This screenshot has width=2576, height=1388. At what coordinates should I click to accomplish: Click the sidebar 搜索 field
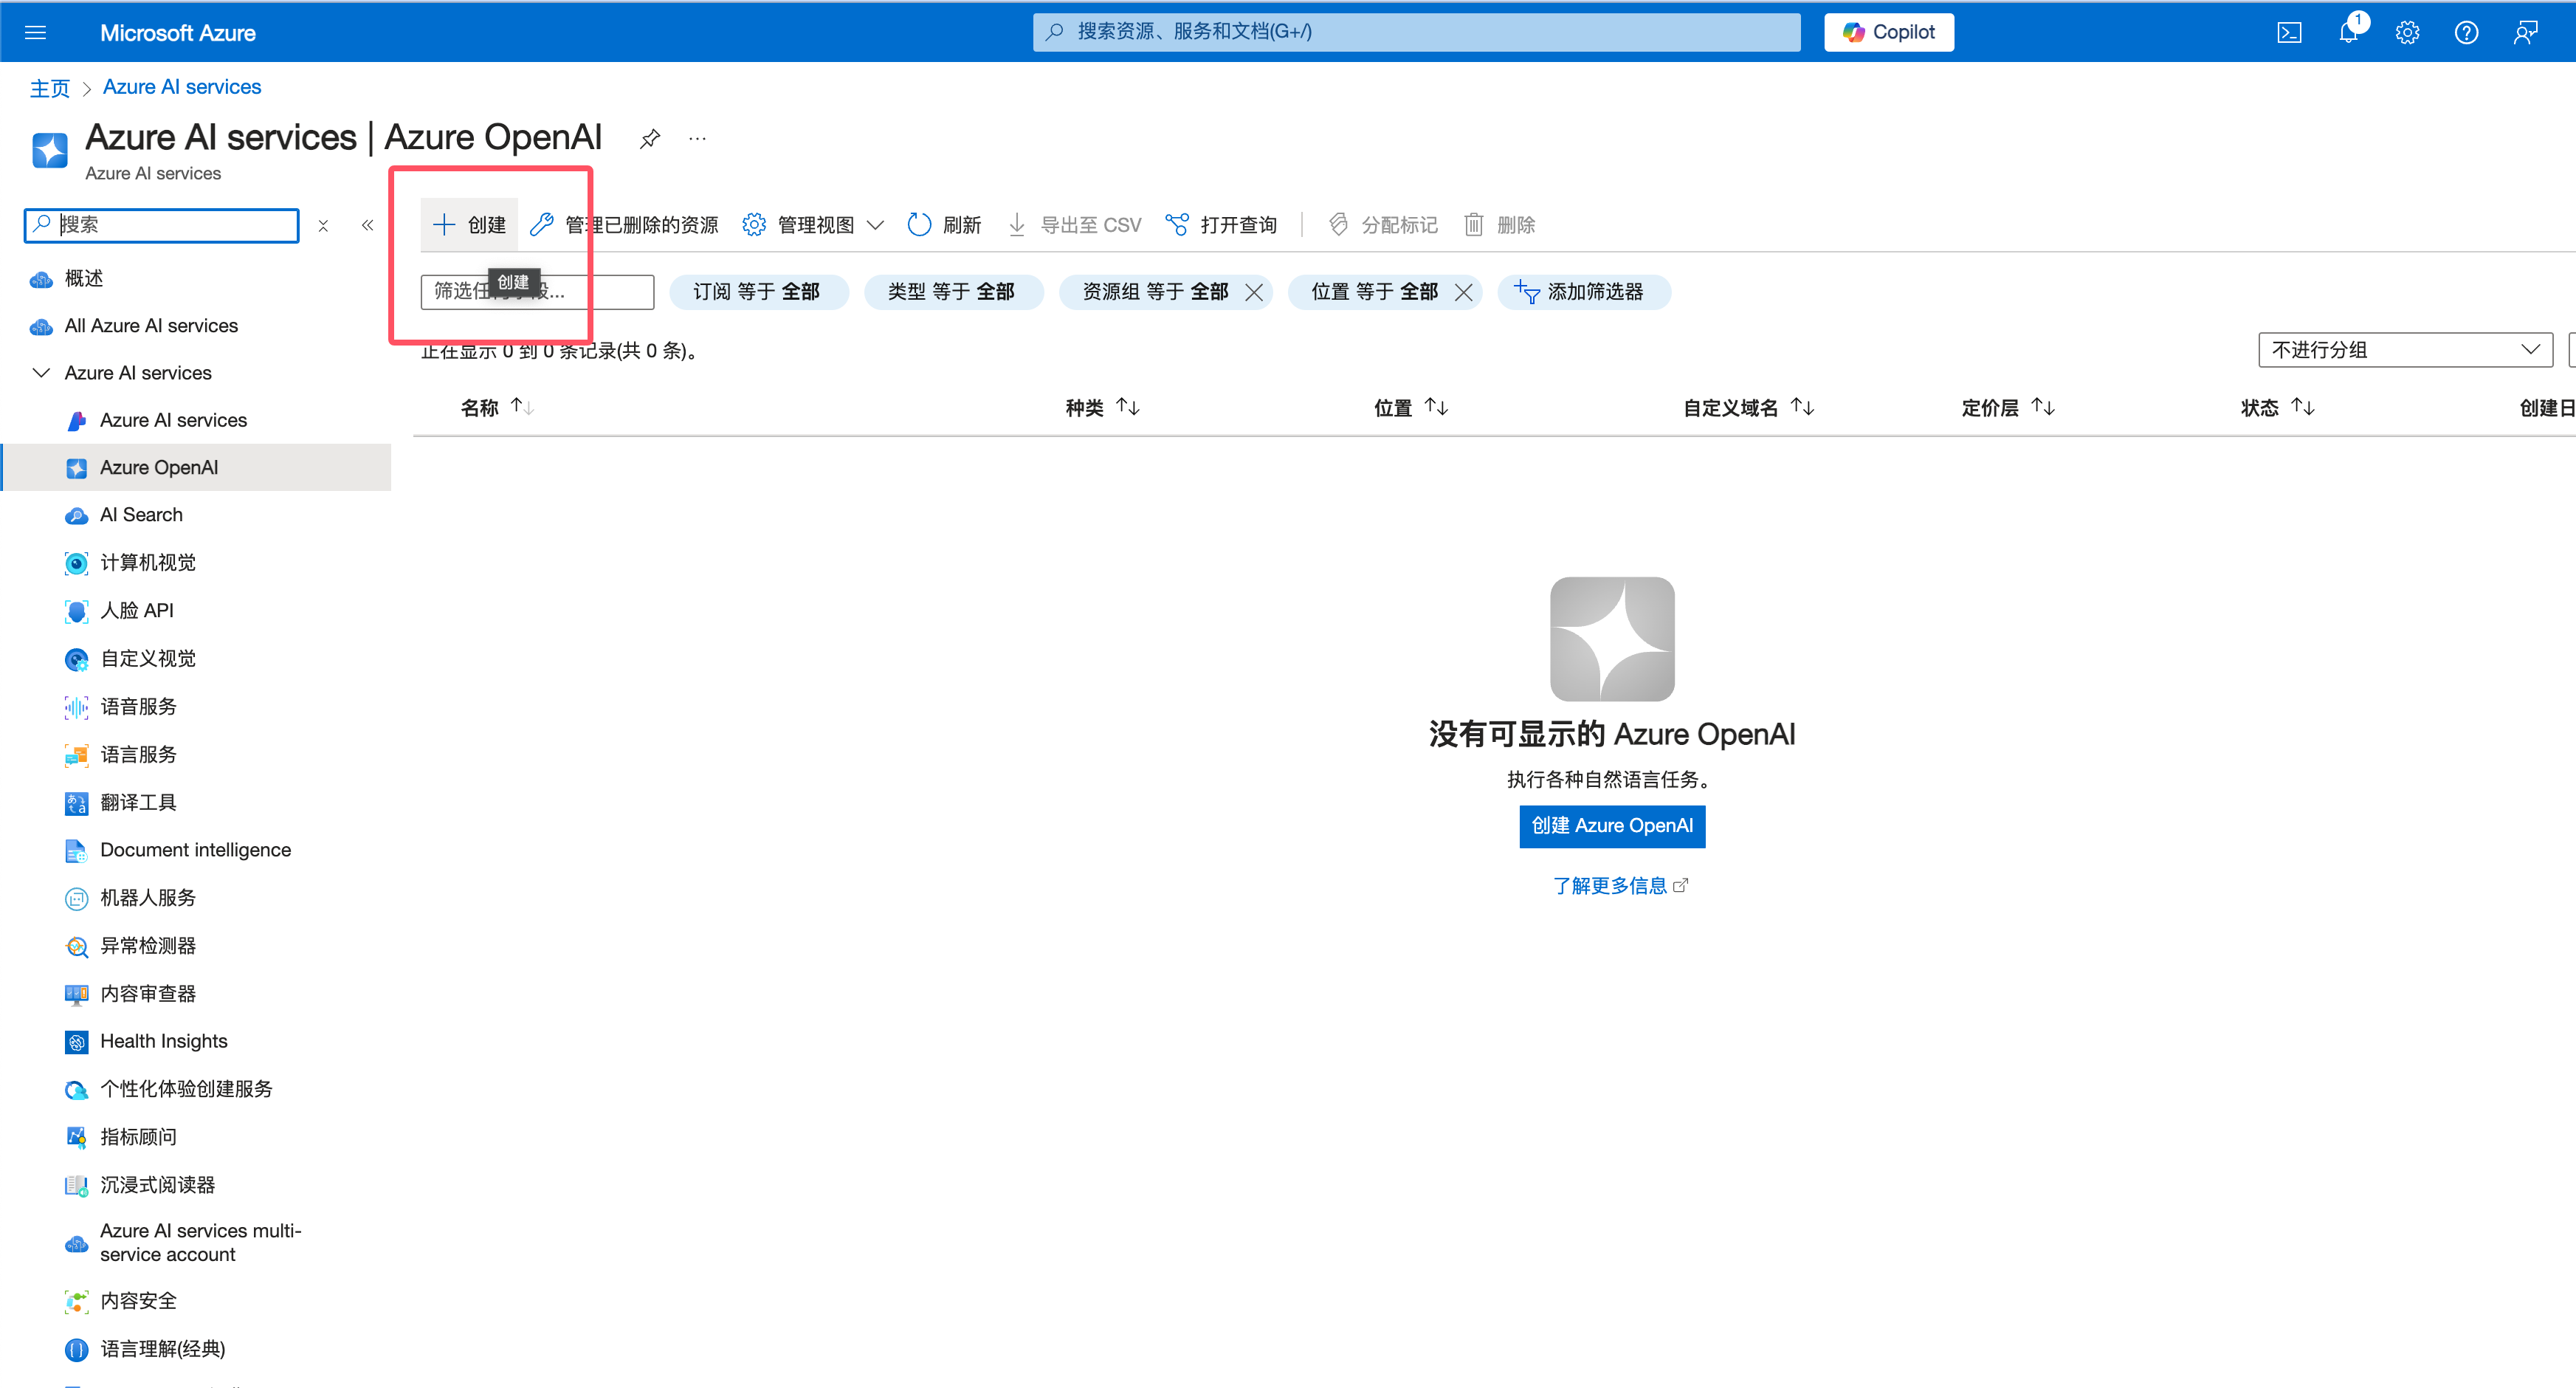[x=162, y=225]
